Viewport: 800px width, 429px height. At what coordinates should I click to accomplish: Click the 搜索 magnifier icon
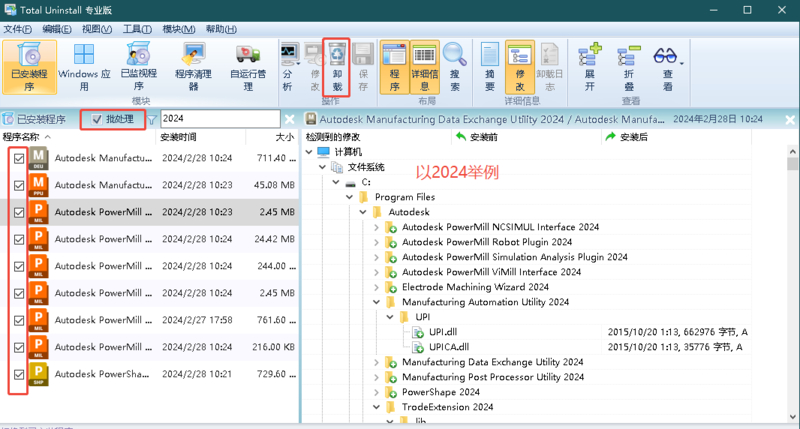tap(455, 66)
